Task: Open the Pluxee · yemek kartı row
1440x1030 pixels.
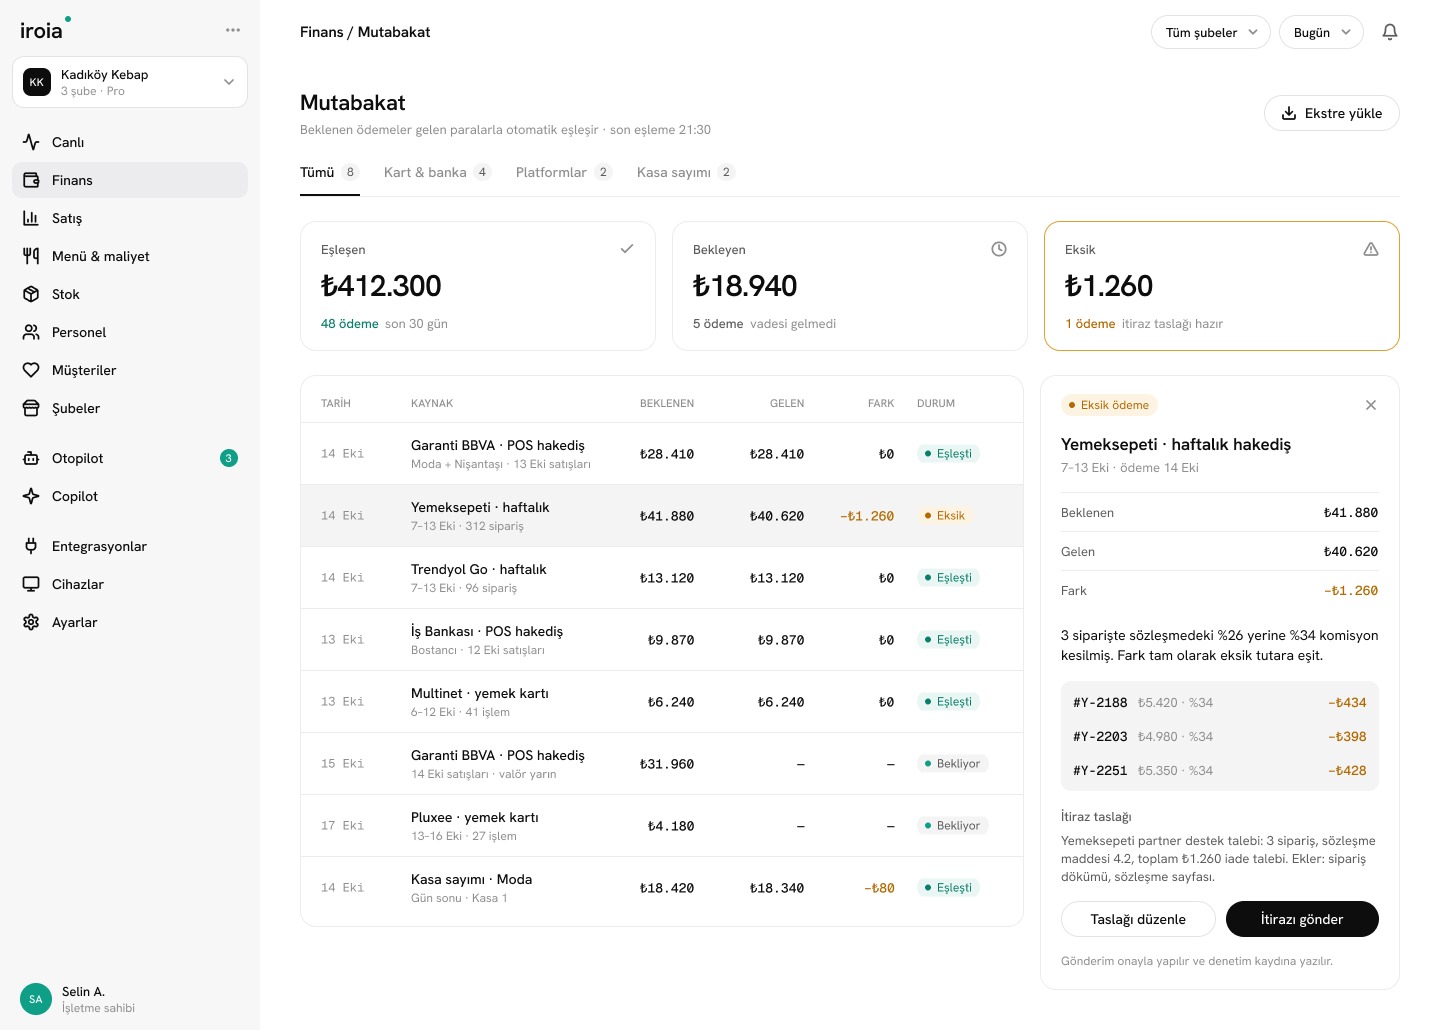Action: tap(662, 826)
